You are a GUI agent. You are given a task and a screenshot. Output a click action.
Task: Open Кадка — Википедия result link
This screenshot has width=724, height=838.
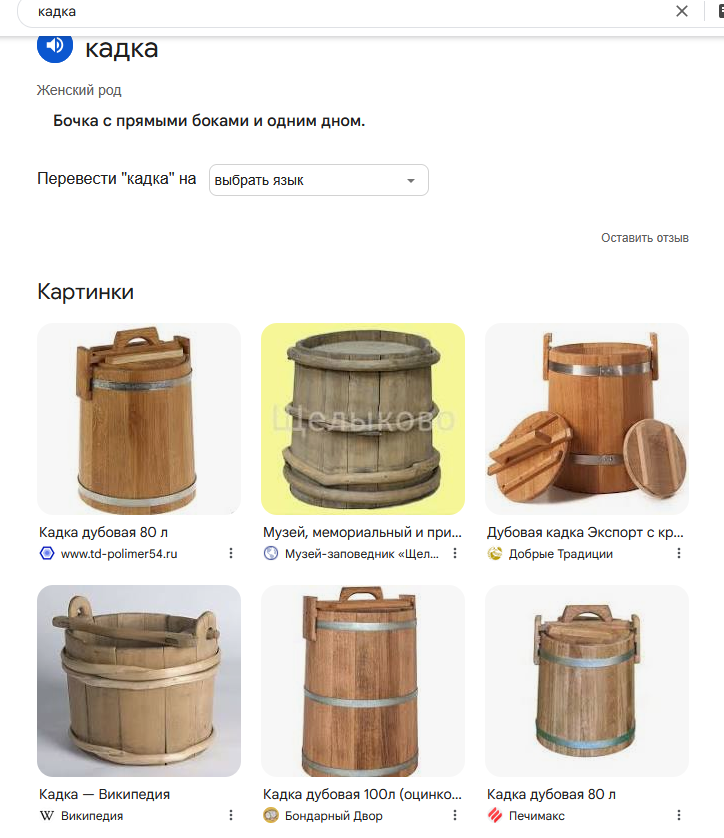[x=104, y=794]
